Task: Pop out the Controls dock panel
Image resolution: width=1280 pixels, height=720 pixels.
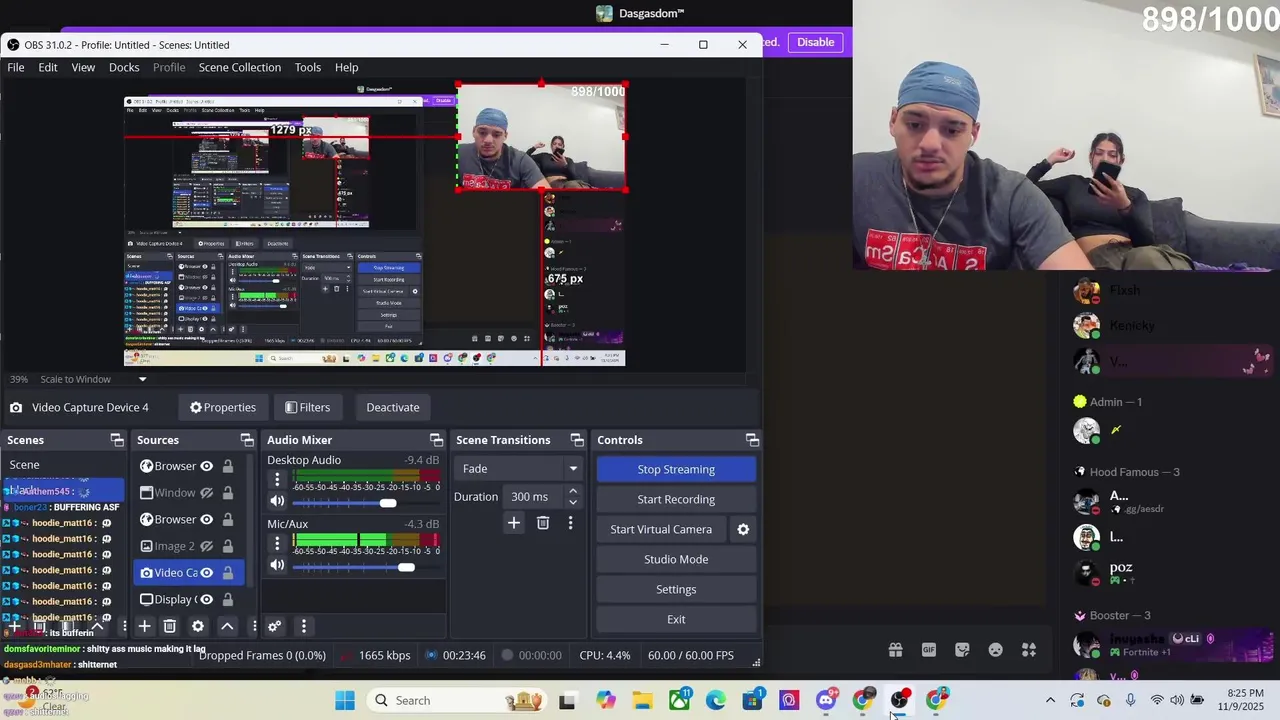Action: point(752,440)
